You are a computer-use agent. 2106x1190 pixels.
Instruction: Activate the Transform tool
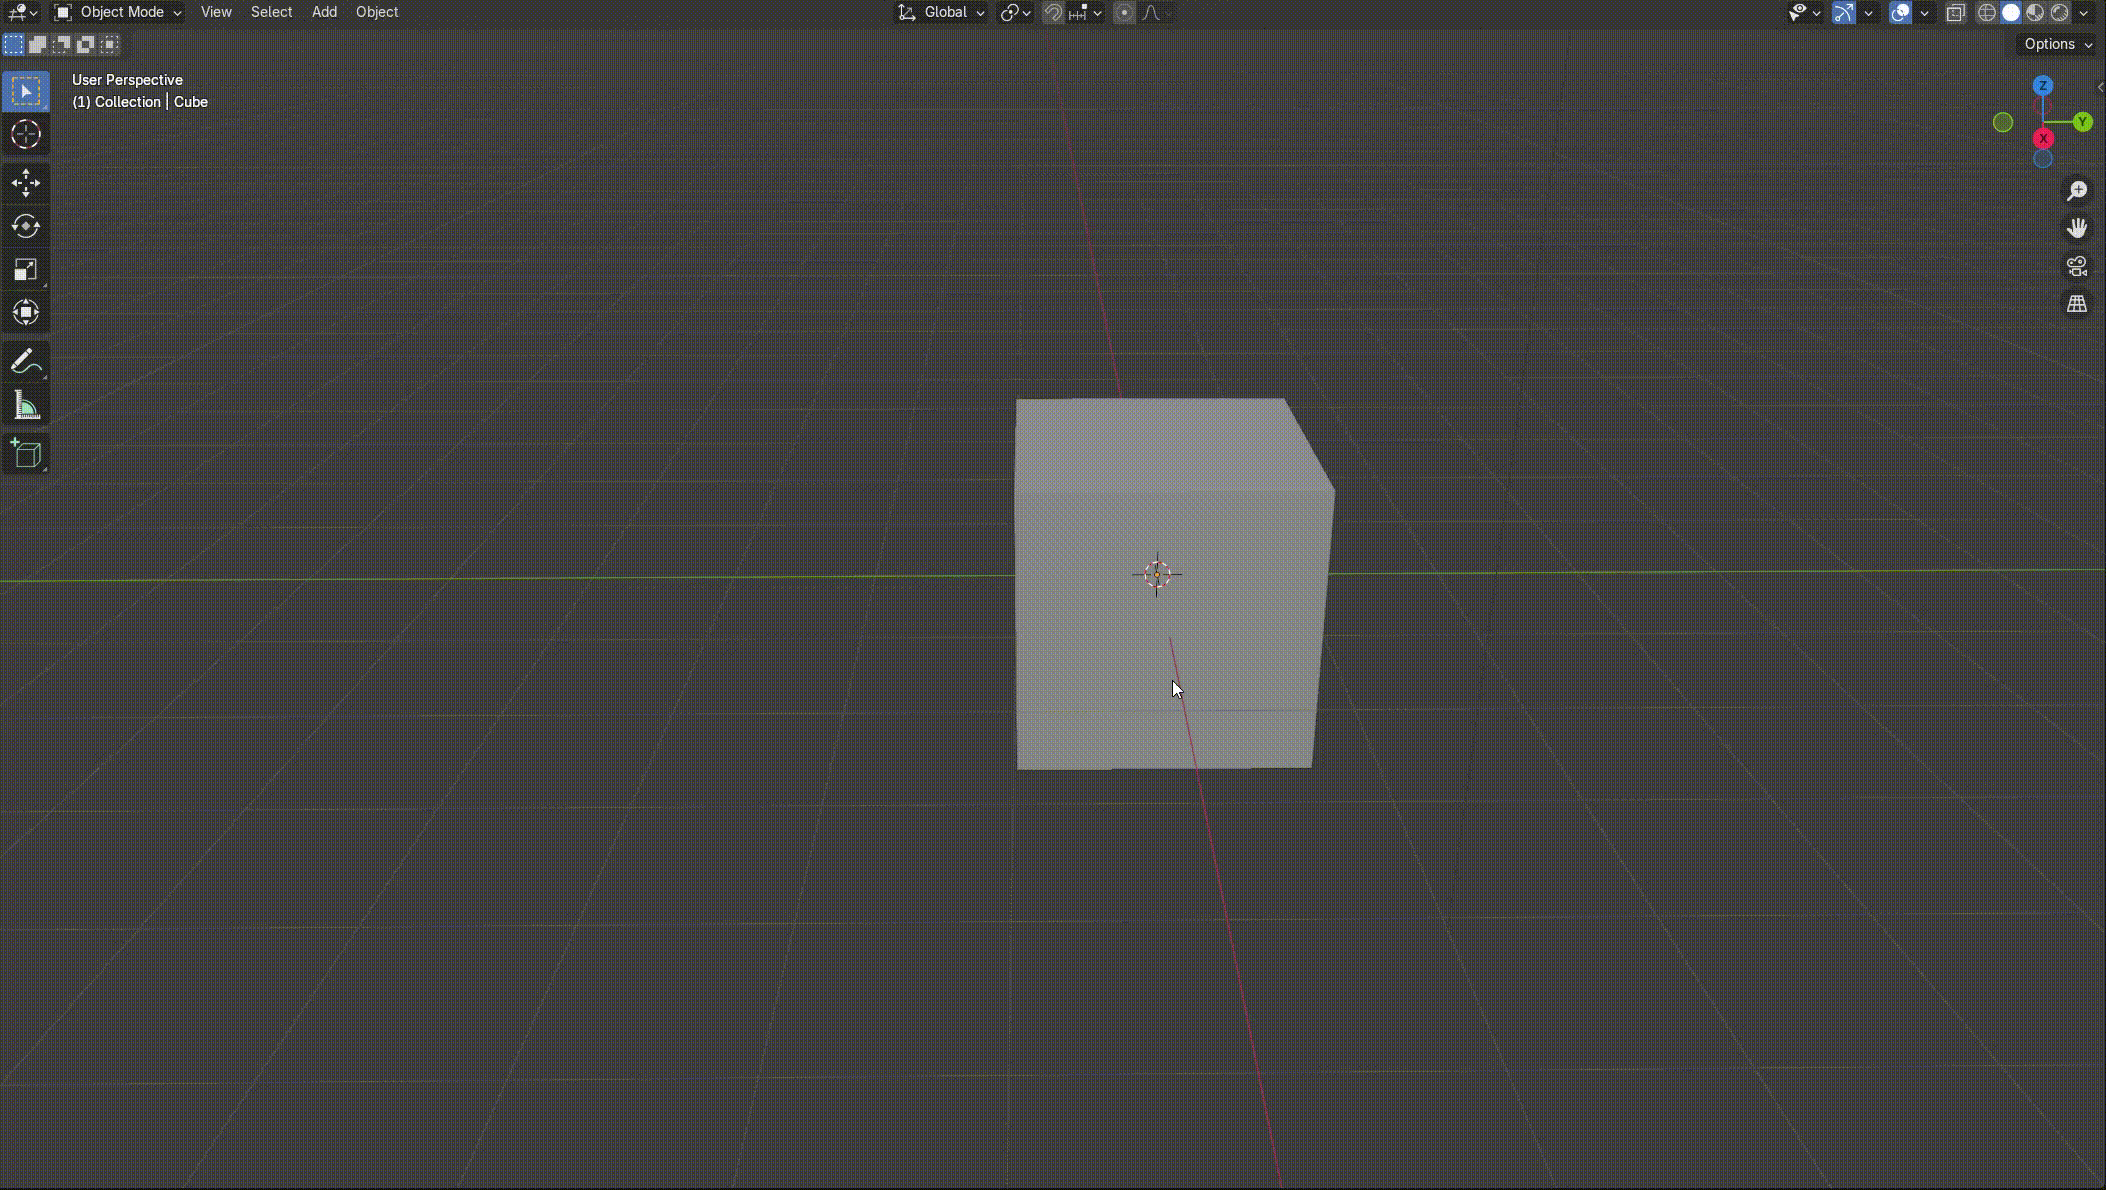tap(26, 312)
